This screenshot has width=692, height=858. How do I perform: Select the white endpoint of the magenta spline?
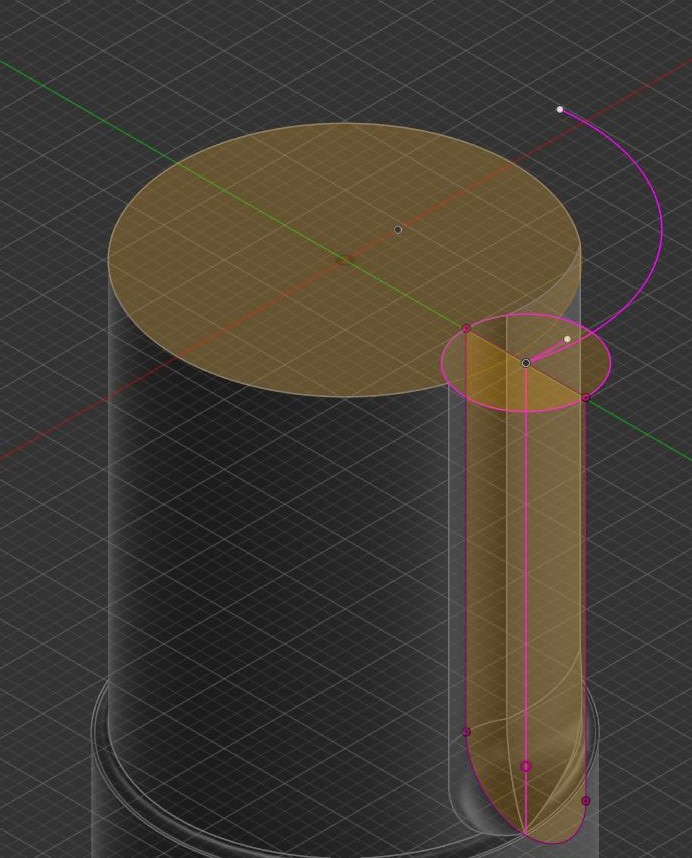(x=560, y=109)
